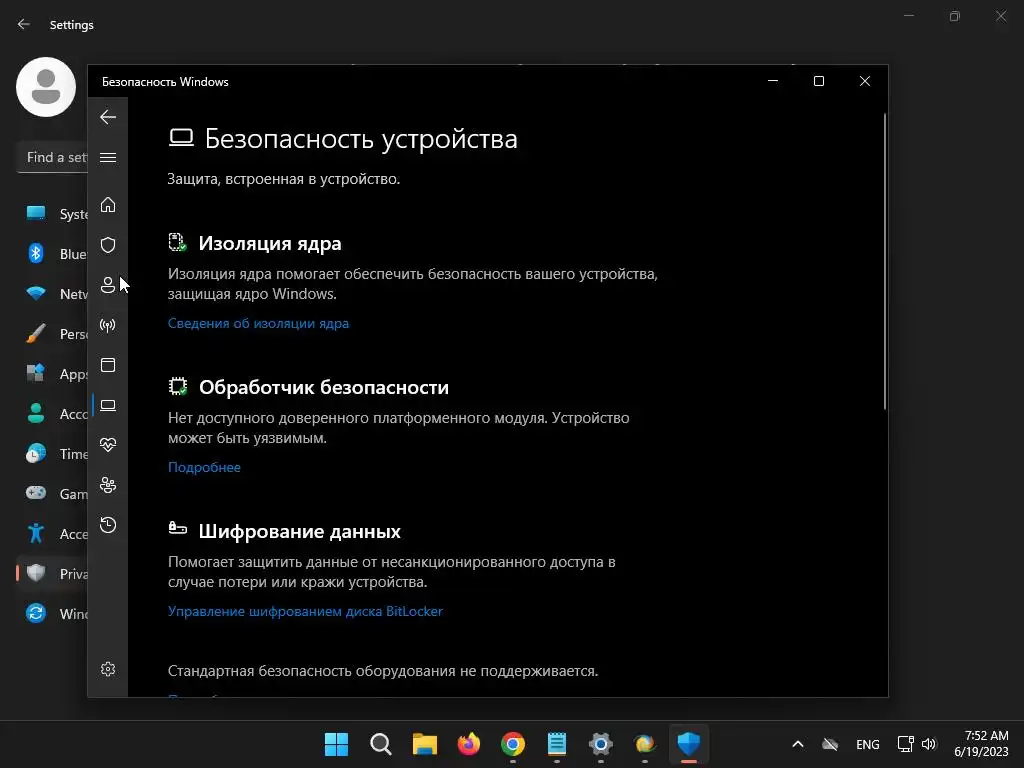The image size is (1024, 768).
Task: Click the Безопасность устройства page title
Action: 361,139
